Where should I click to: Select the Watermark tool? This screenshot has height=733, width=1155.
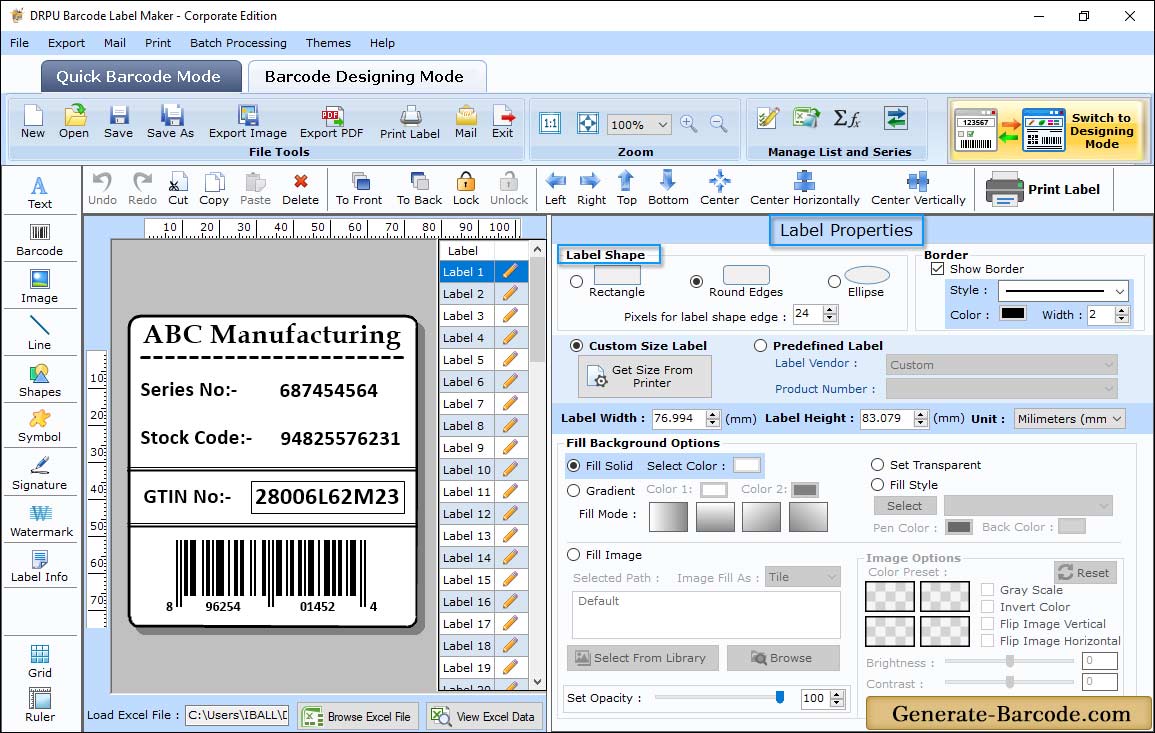click(x=41, y=521)
